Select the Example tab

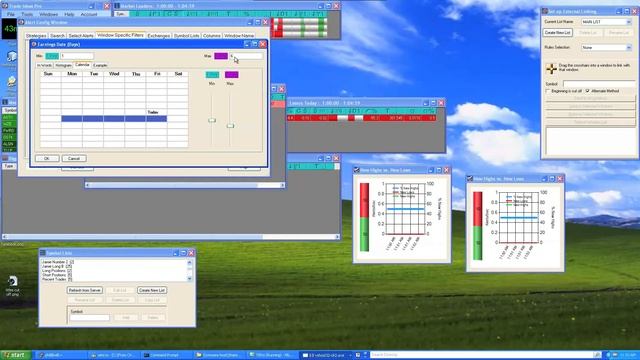click(x=100, y=65)
